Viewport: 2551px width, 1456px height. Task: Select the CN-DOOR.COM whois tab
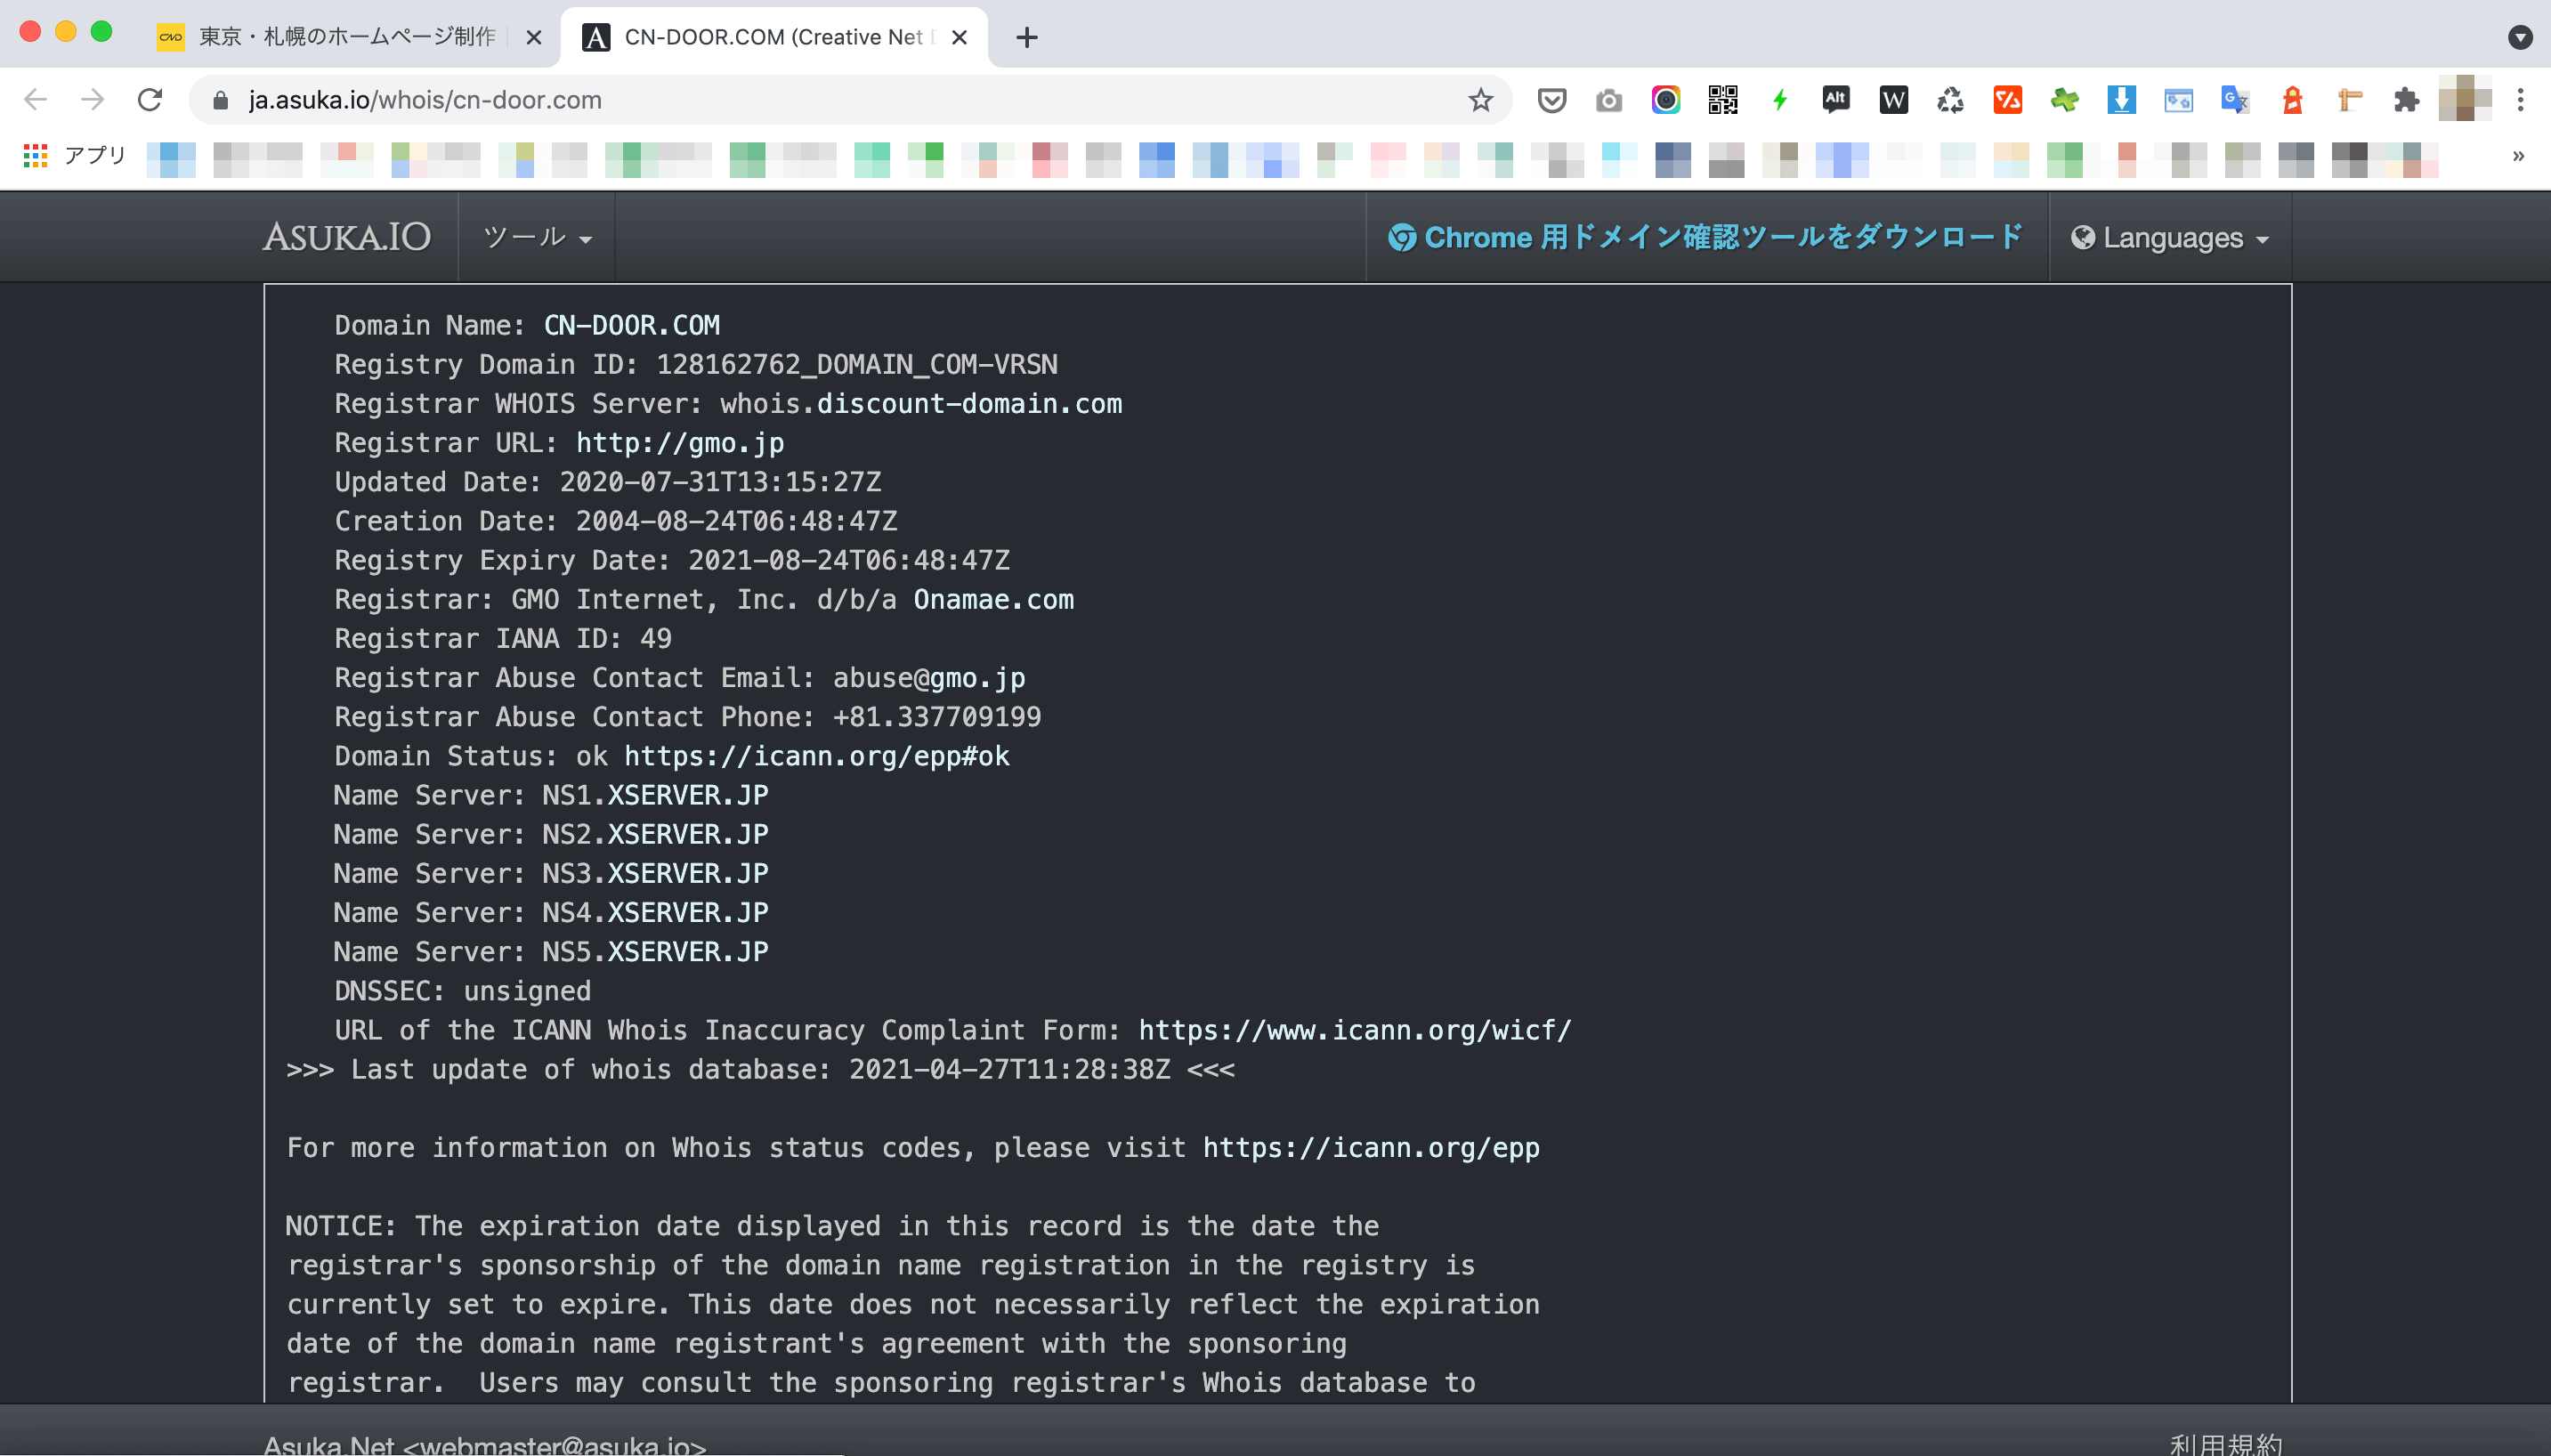click(x=774, y=37)
